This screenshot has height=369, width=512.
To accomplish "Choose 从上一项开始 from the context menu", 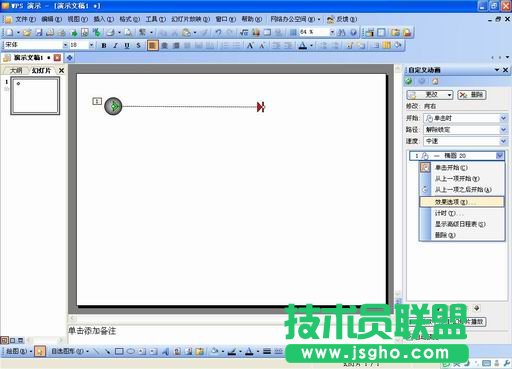I will pos(462,179).
